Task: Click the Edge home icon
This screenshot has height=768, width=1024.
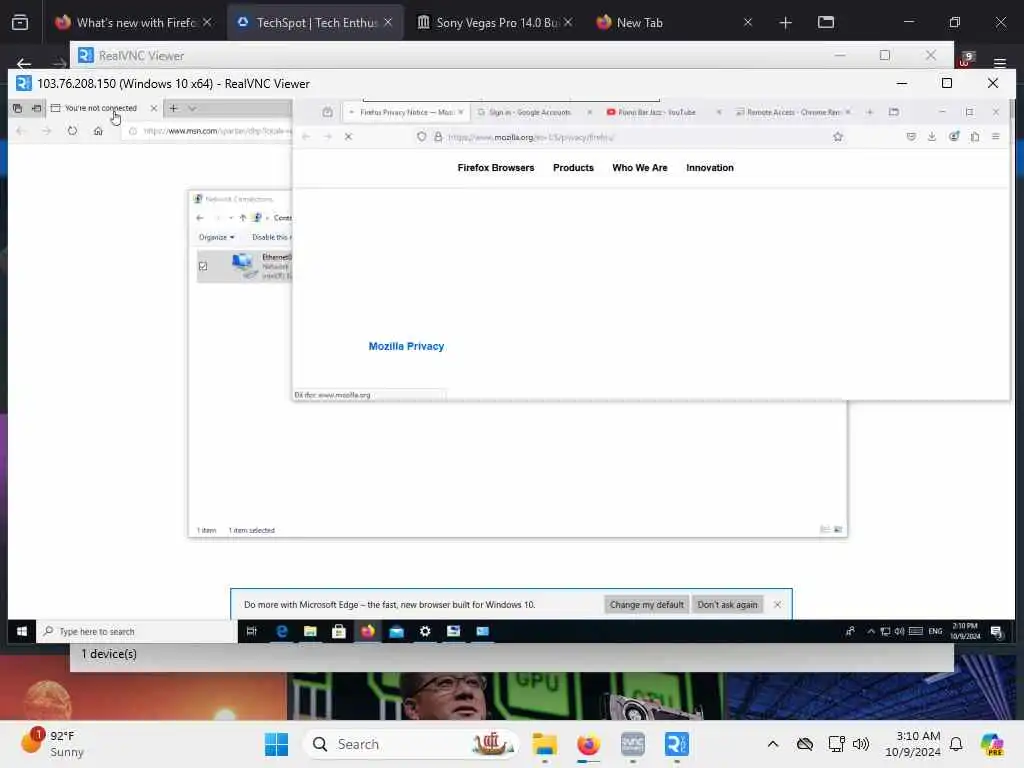Action: 98,131
